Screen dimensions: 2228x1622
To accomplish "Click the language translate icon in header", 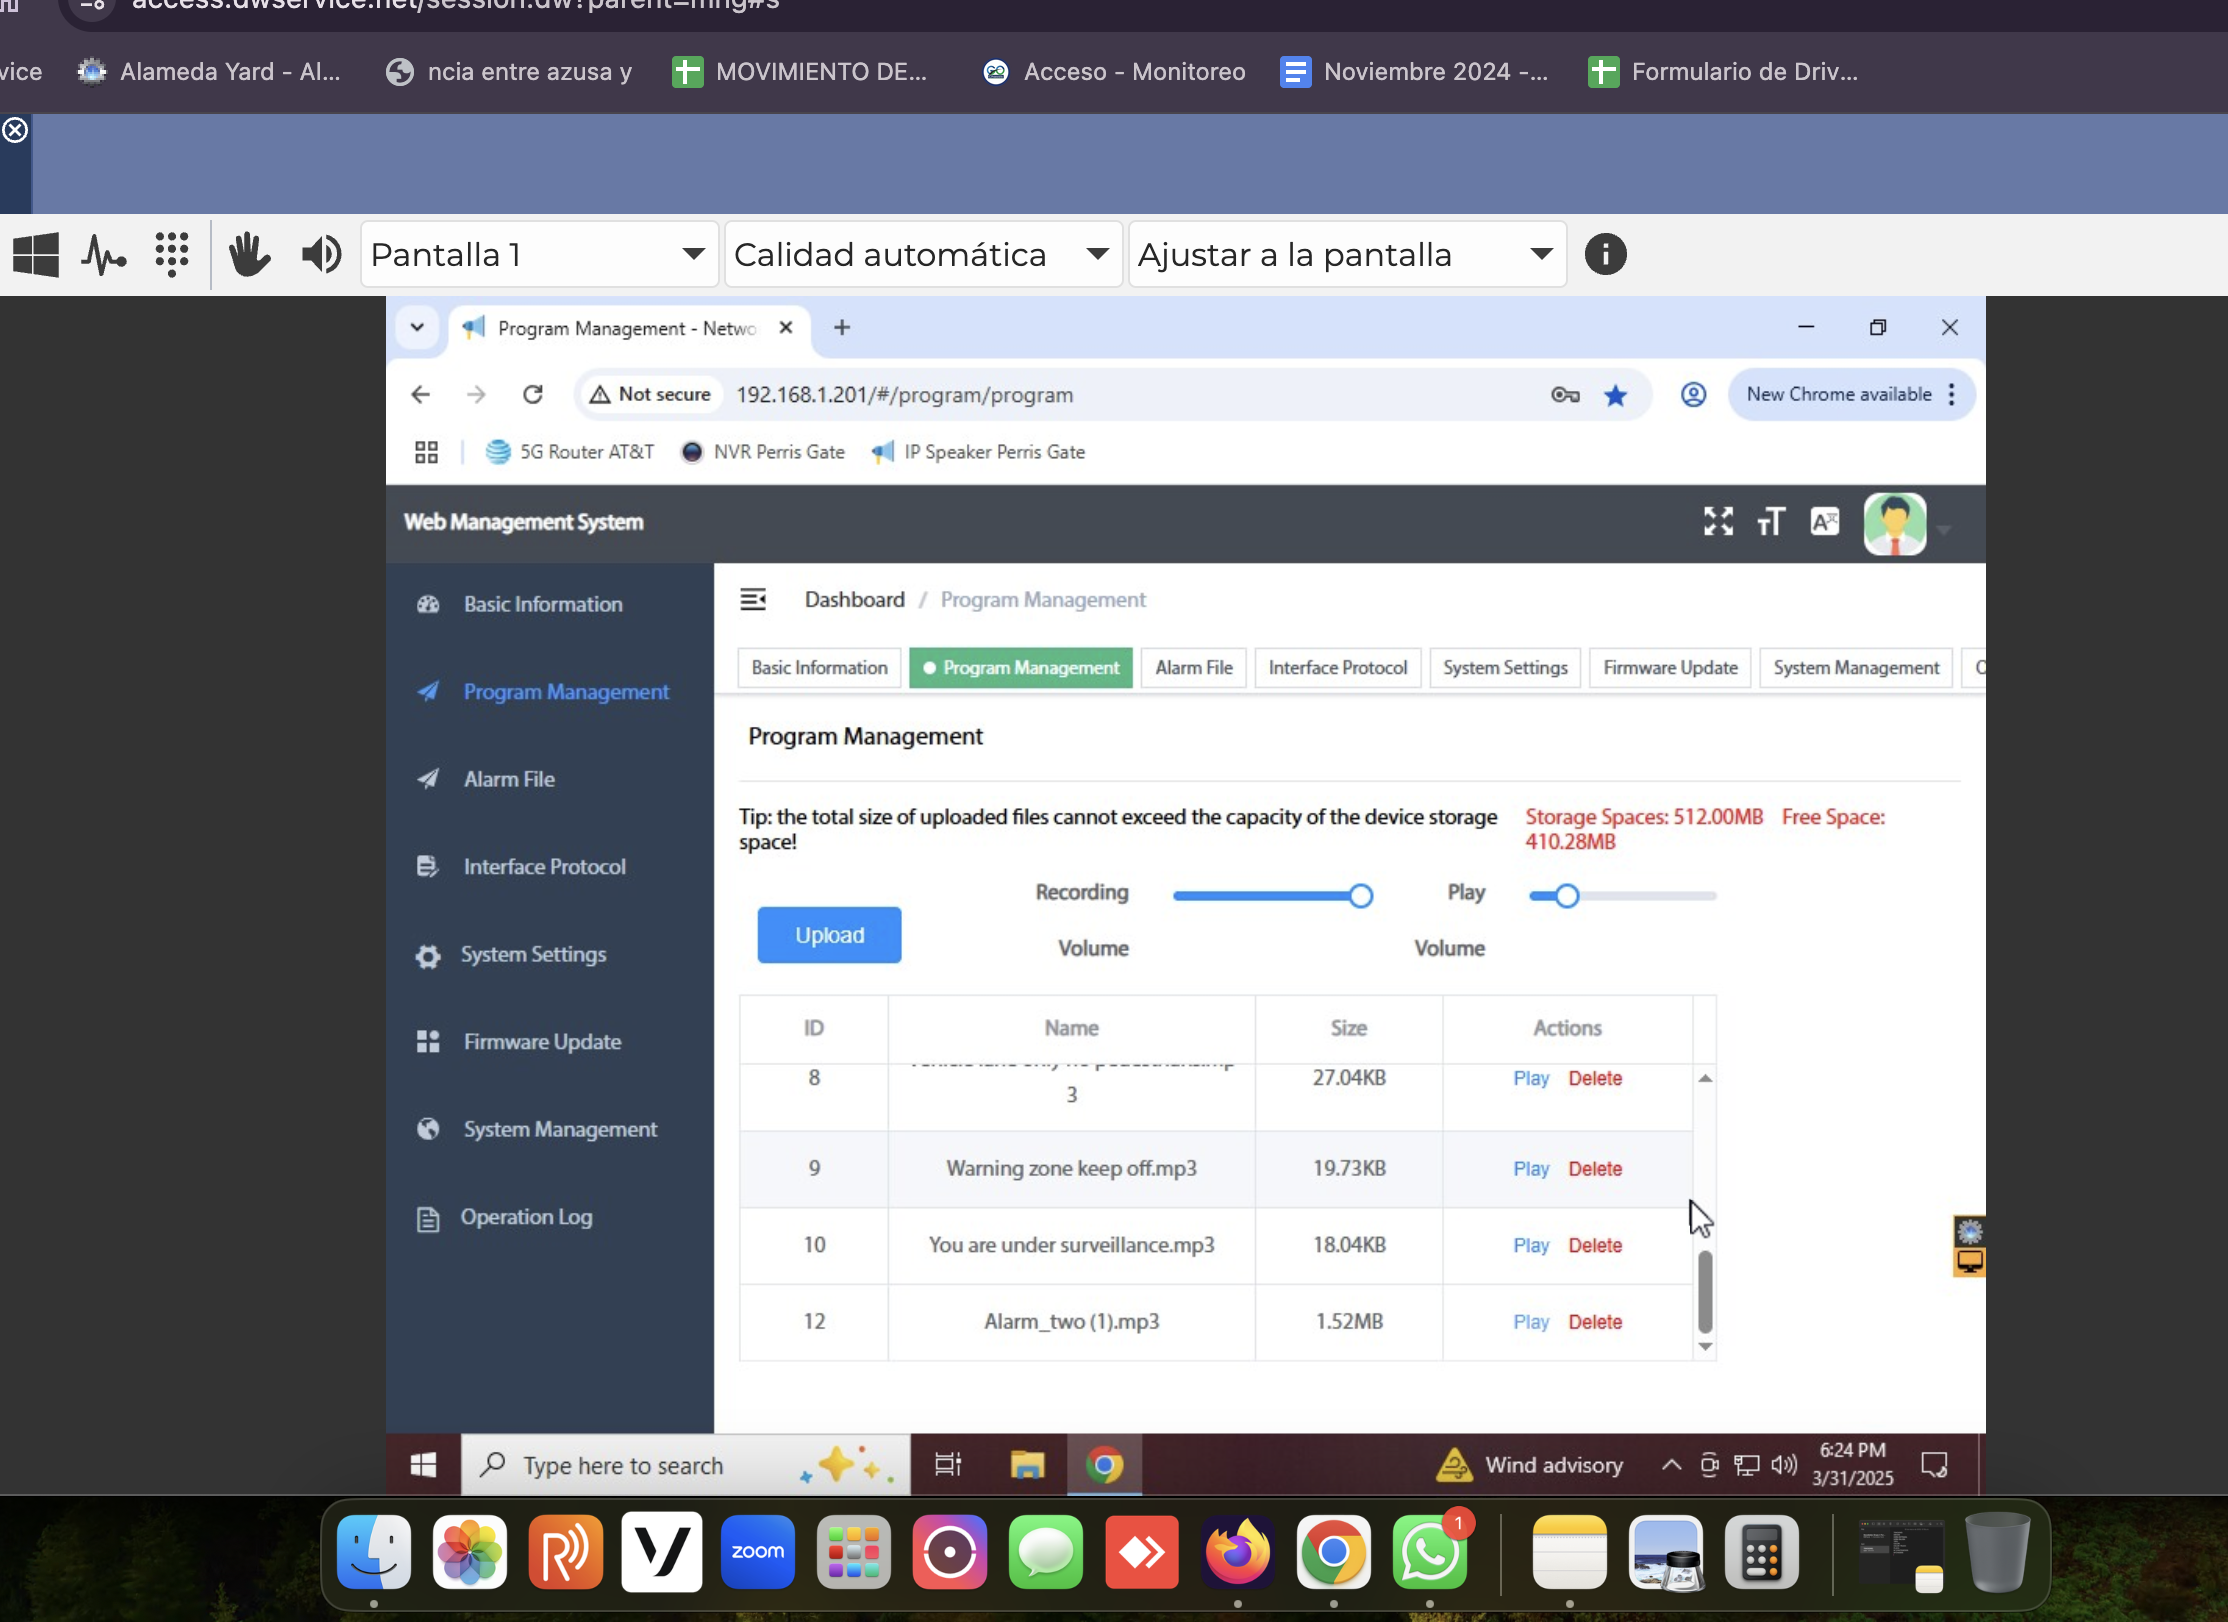I will [x=1825, y=522].
